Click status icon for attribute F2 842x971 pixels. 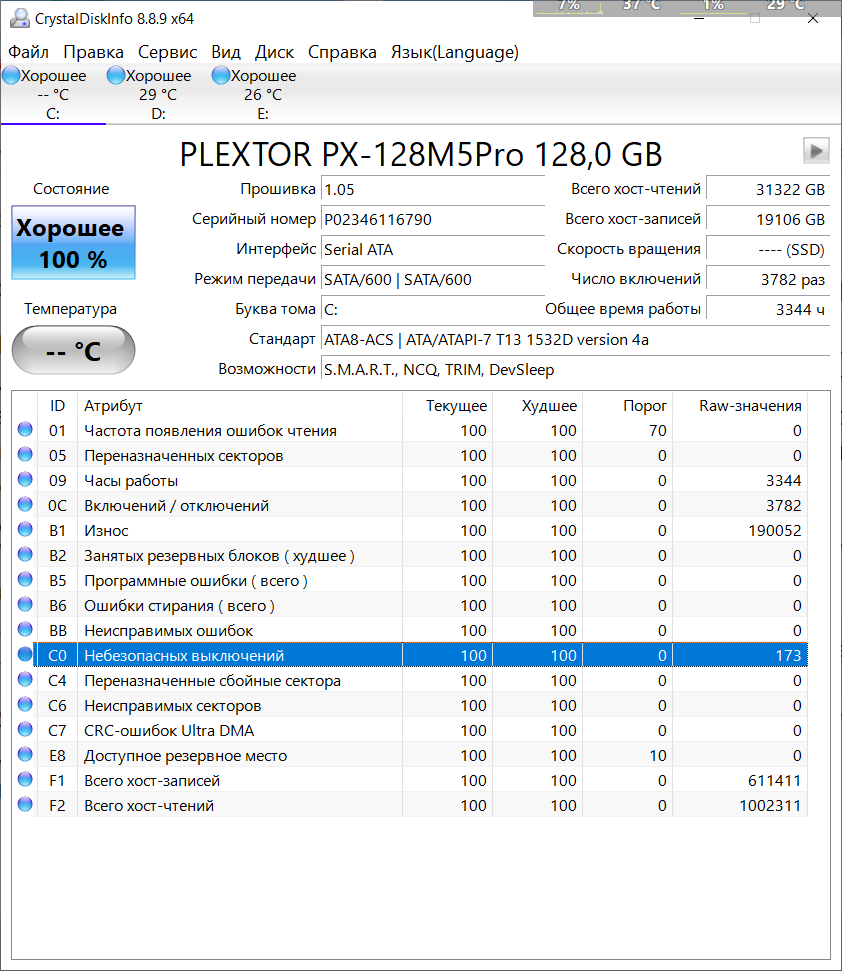pos(25,804)
